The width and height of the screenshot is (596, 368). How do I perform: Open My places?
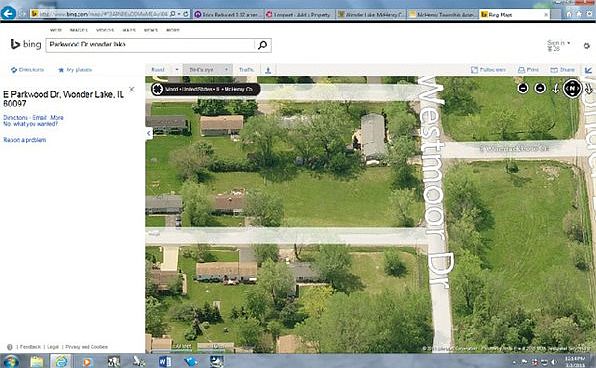[x=75, y=70]
